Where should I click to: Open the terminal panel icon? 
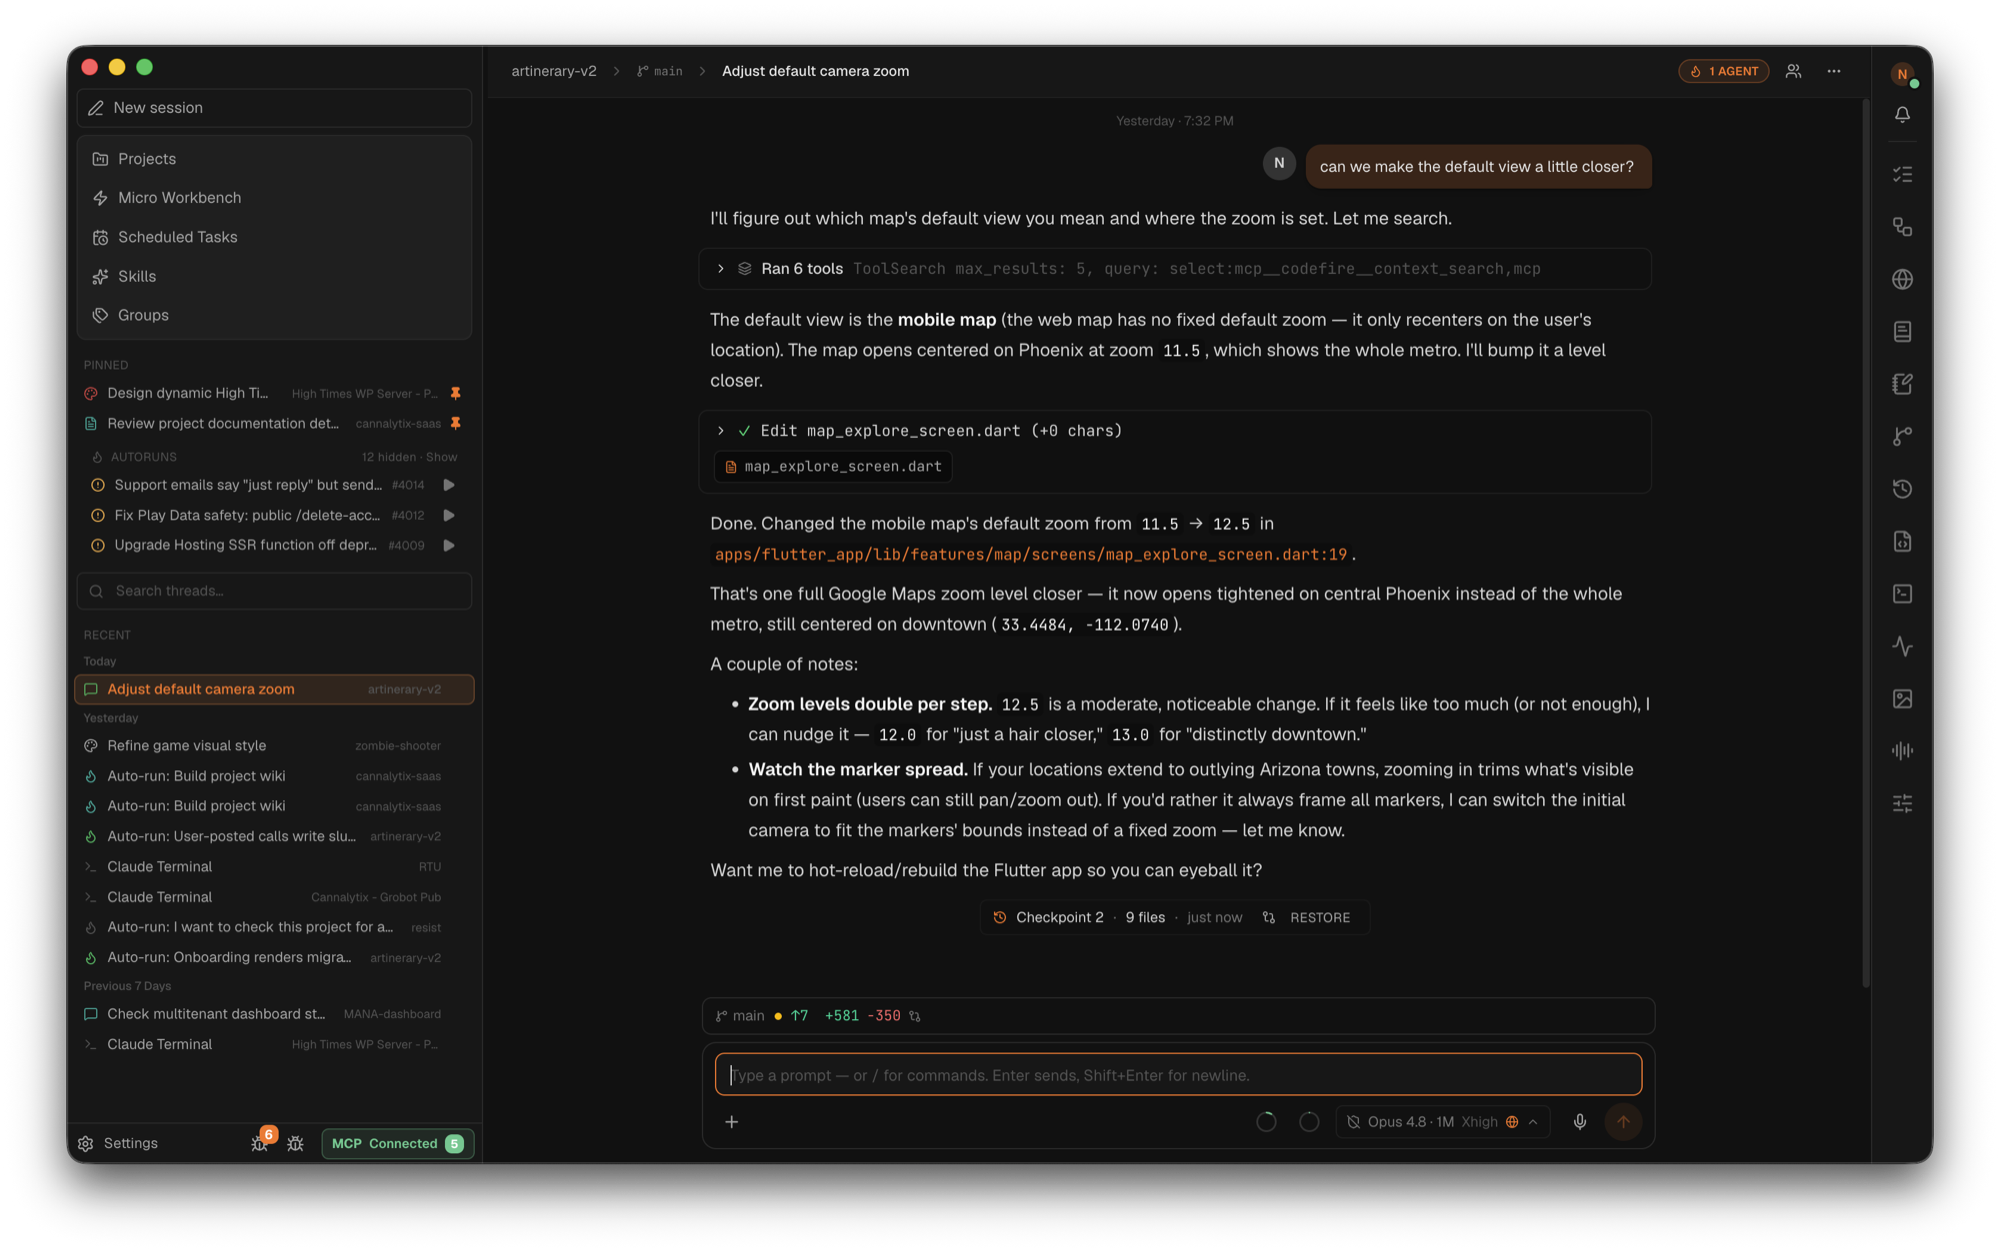1902,594
